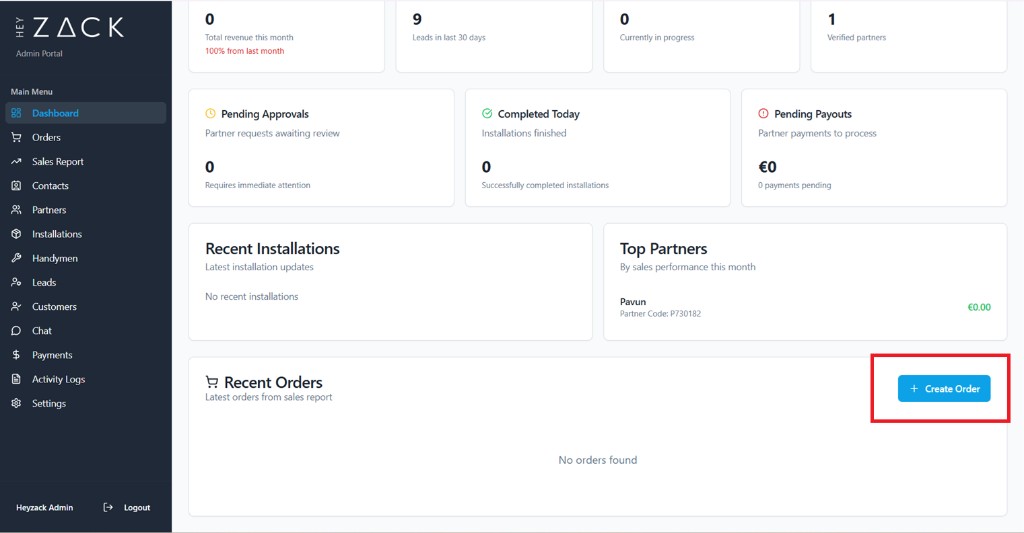The width and height of the screenshot is (1024, 533).
Task: Select Payments in the main menu
Action: coord(86,355)
